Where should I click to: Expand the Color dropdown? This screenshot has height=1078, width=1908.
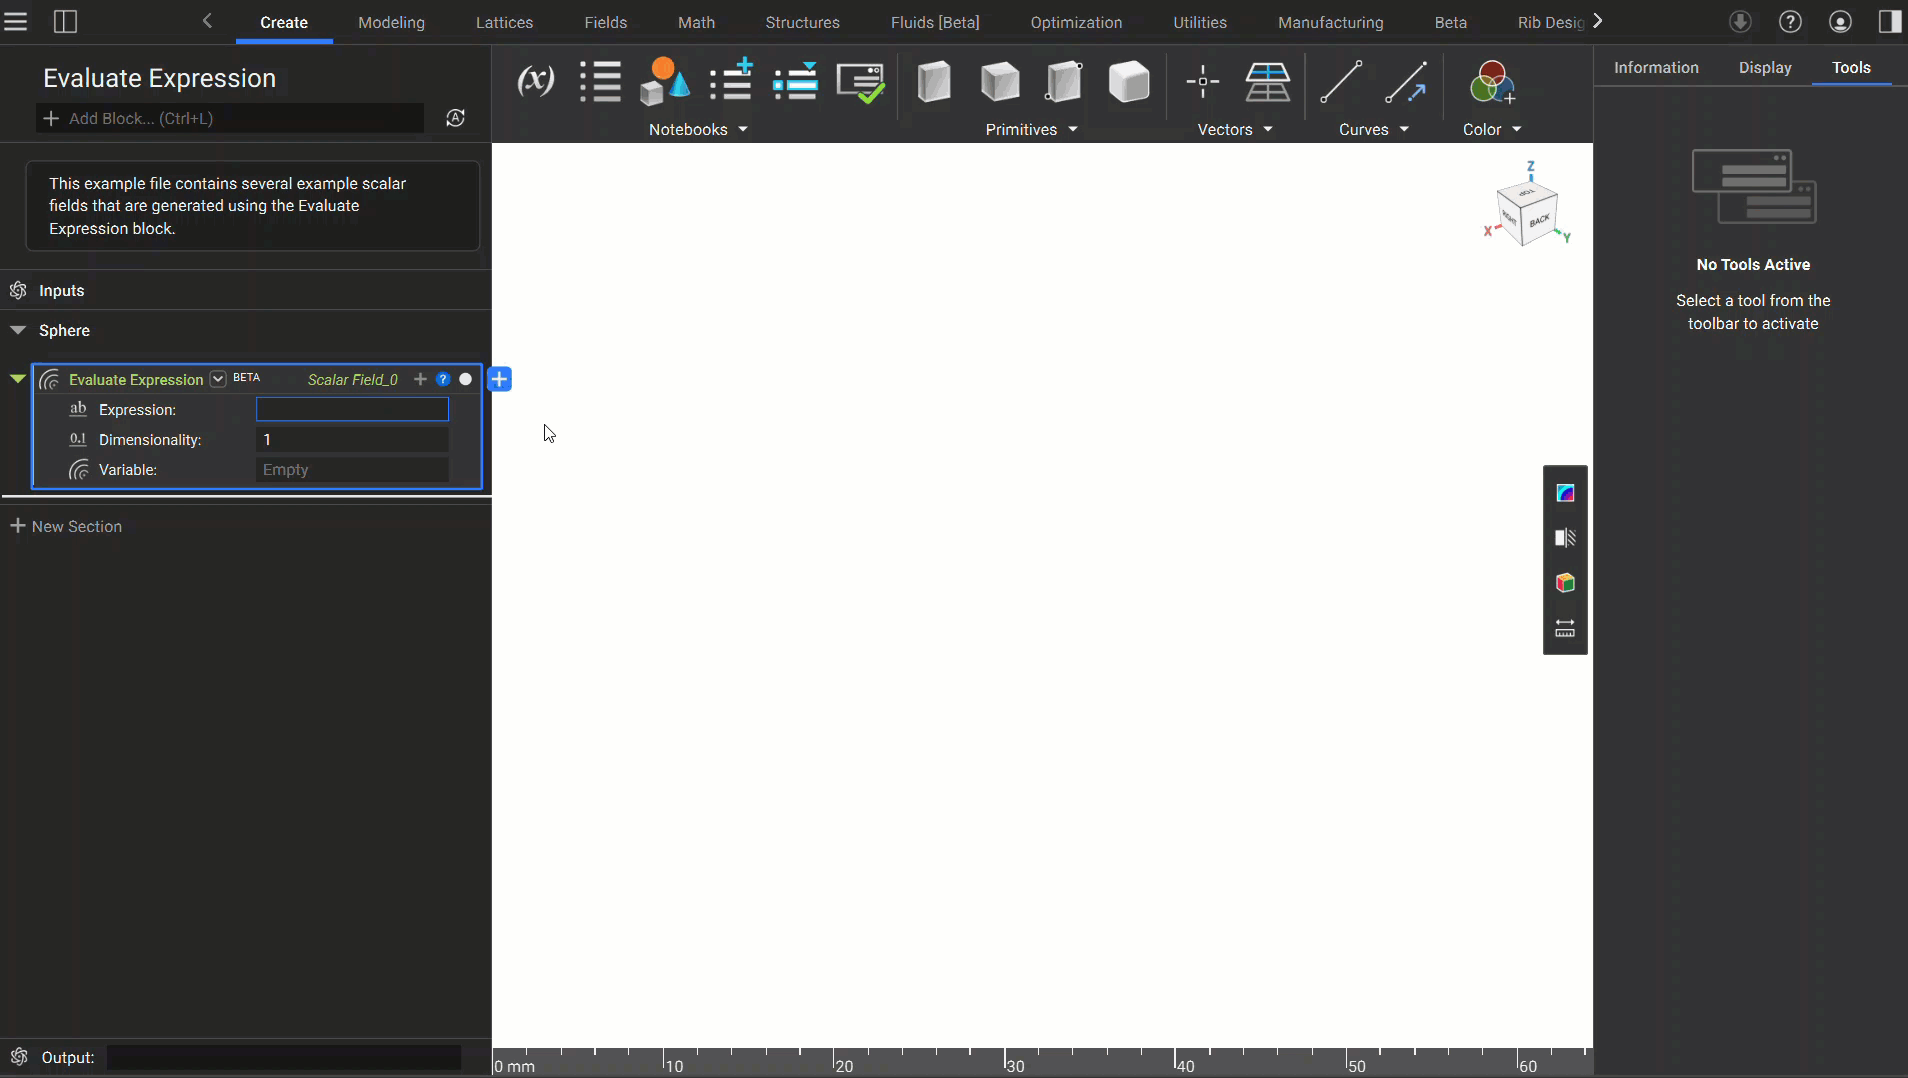(x=1492, y=130)
